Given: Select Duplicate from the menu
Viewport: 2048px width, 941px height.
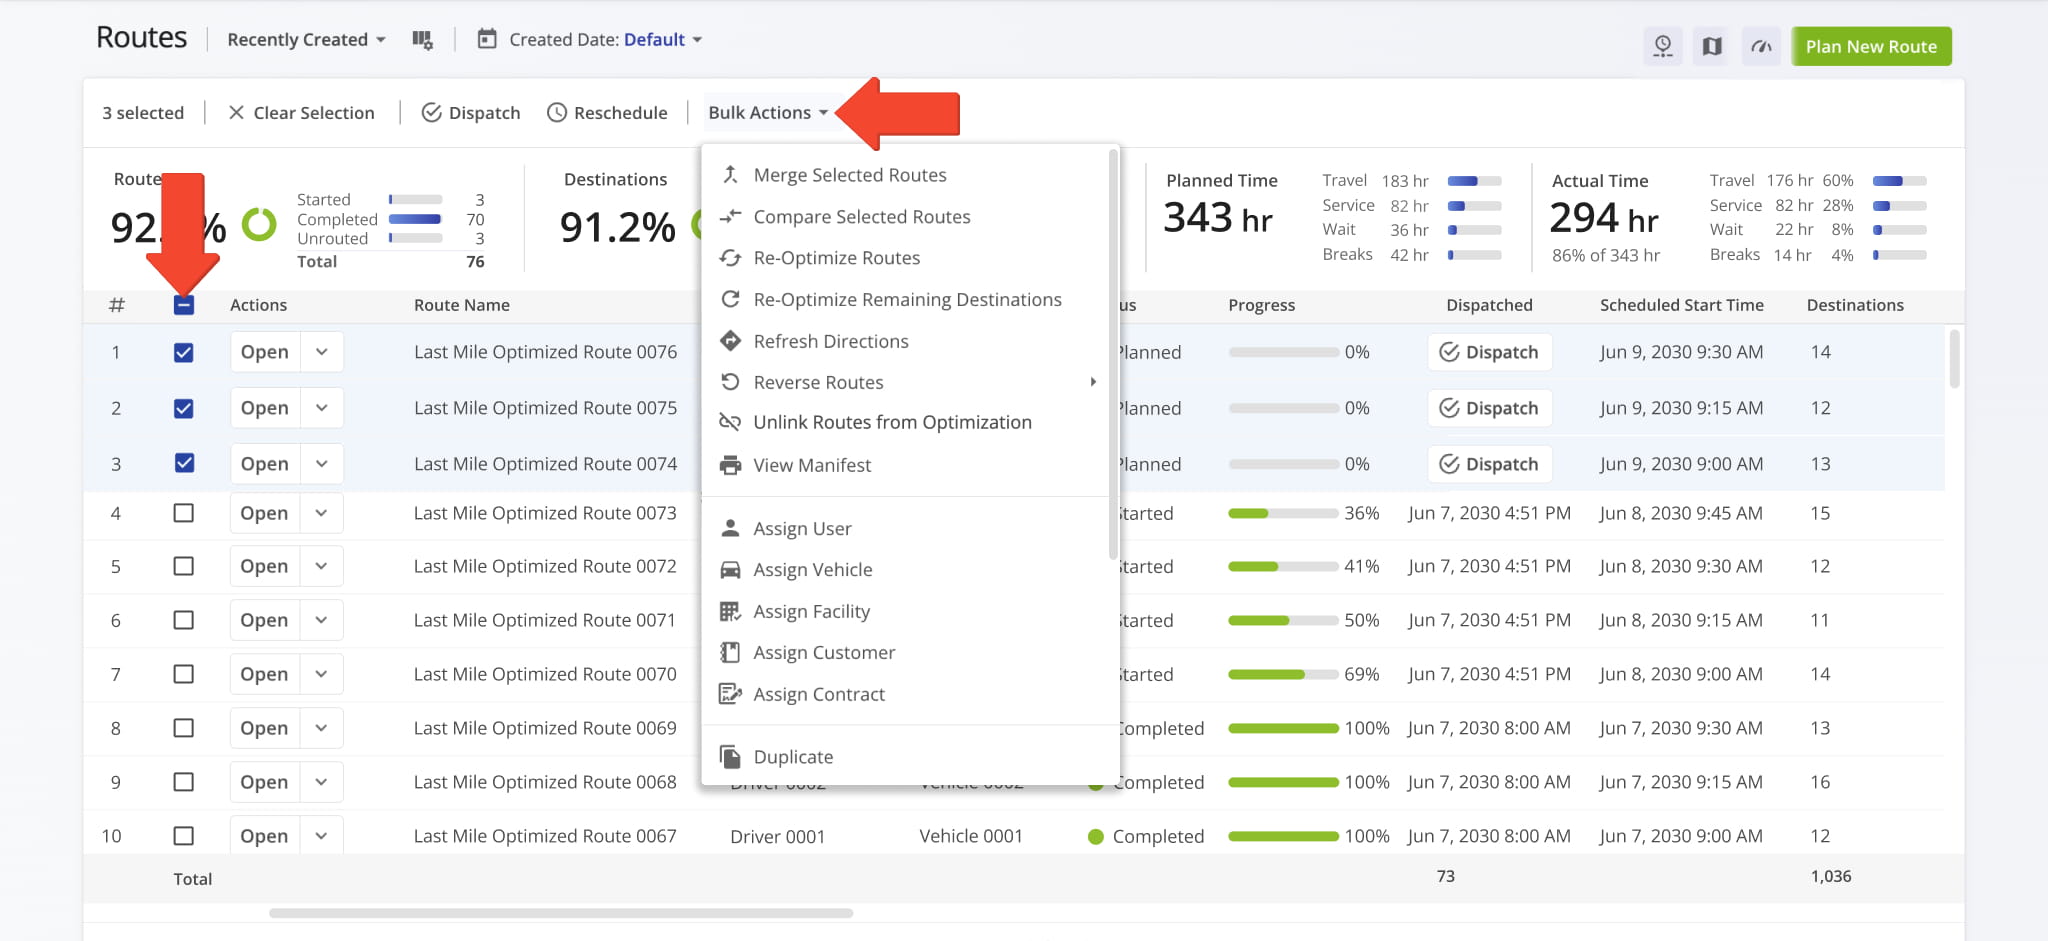Looking at the screenshot, I should (793, 756).
